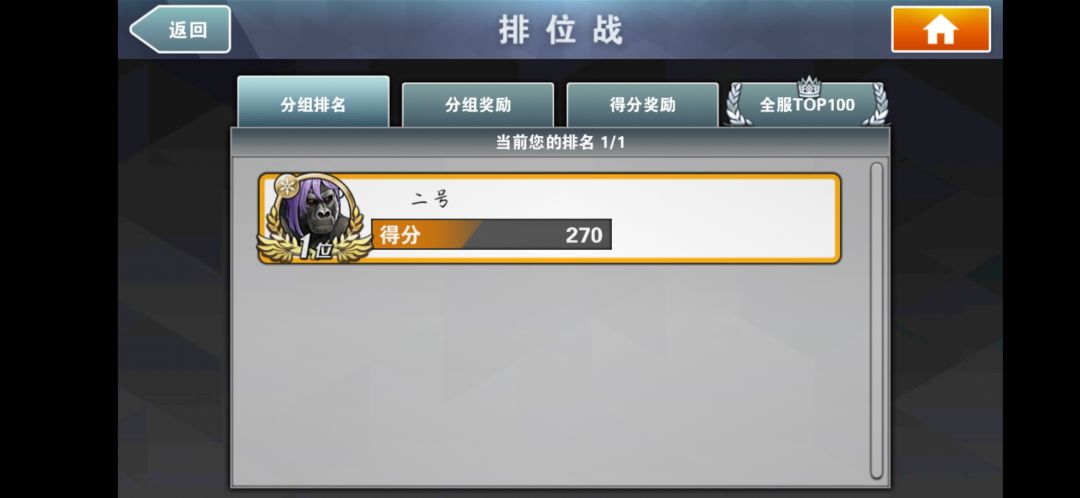Viewport: 1080px width, 498px height.
Task: Click the left silver laurel on TOP100 tab
Action: point(736,104)
